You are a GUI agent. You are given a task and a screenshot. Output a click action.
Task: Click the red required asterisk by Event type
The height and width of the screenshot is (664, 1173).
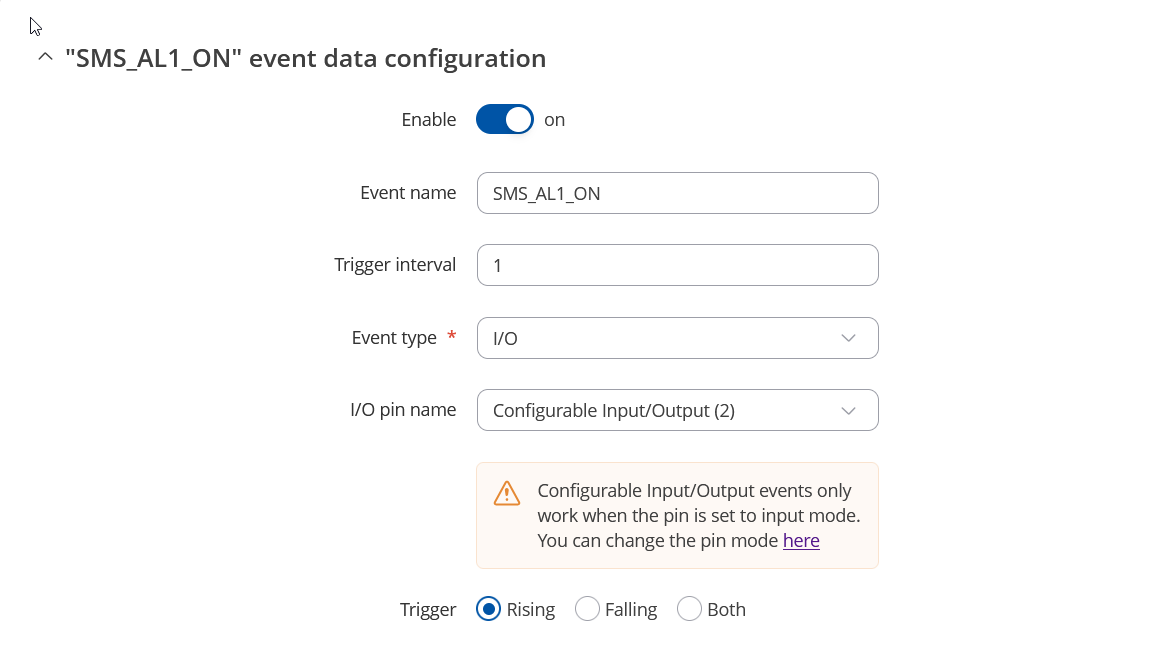pos(451,336)
